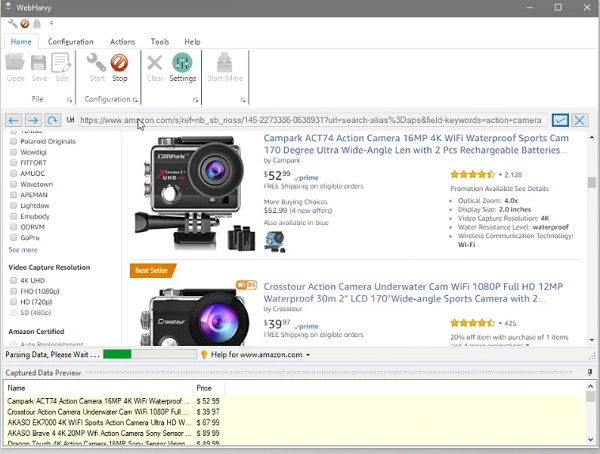Expand the Settings group dialog launcher
The image size is (600, 454).
[196, 100]
